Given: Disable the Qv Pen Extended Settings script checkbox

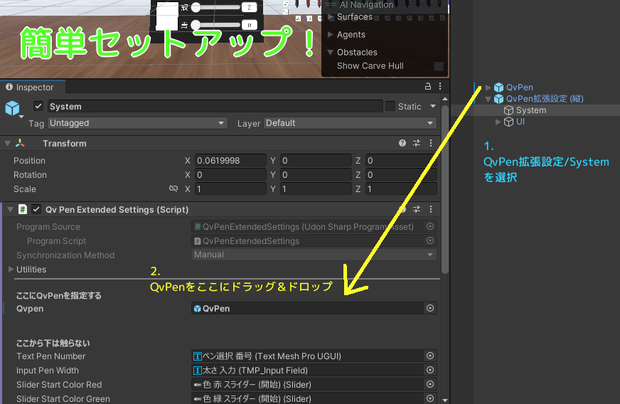Looking at the screenshot, I should click(36, 209).
